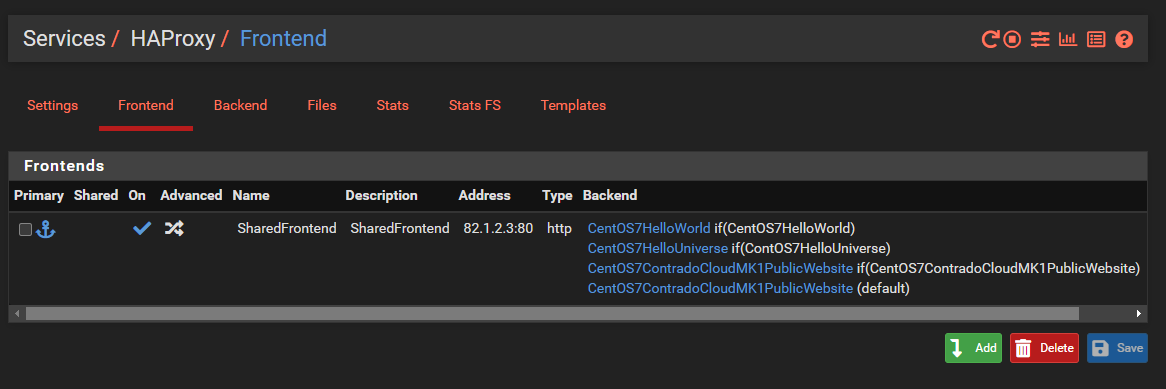
Task: Open related settings sliders icon
Action: [1040, 39]
